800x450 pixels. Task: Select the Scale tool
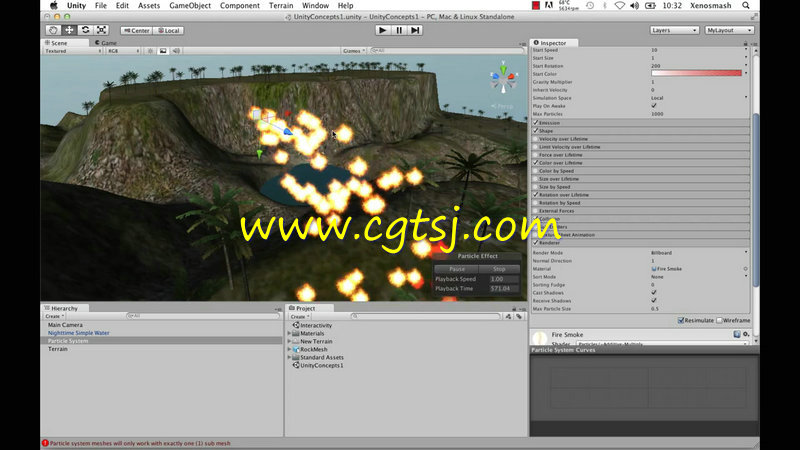pos(101,30)
